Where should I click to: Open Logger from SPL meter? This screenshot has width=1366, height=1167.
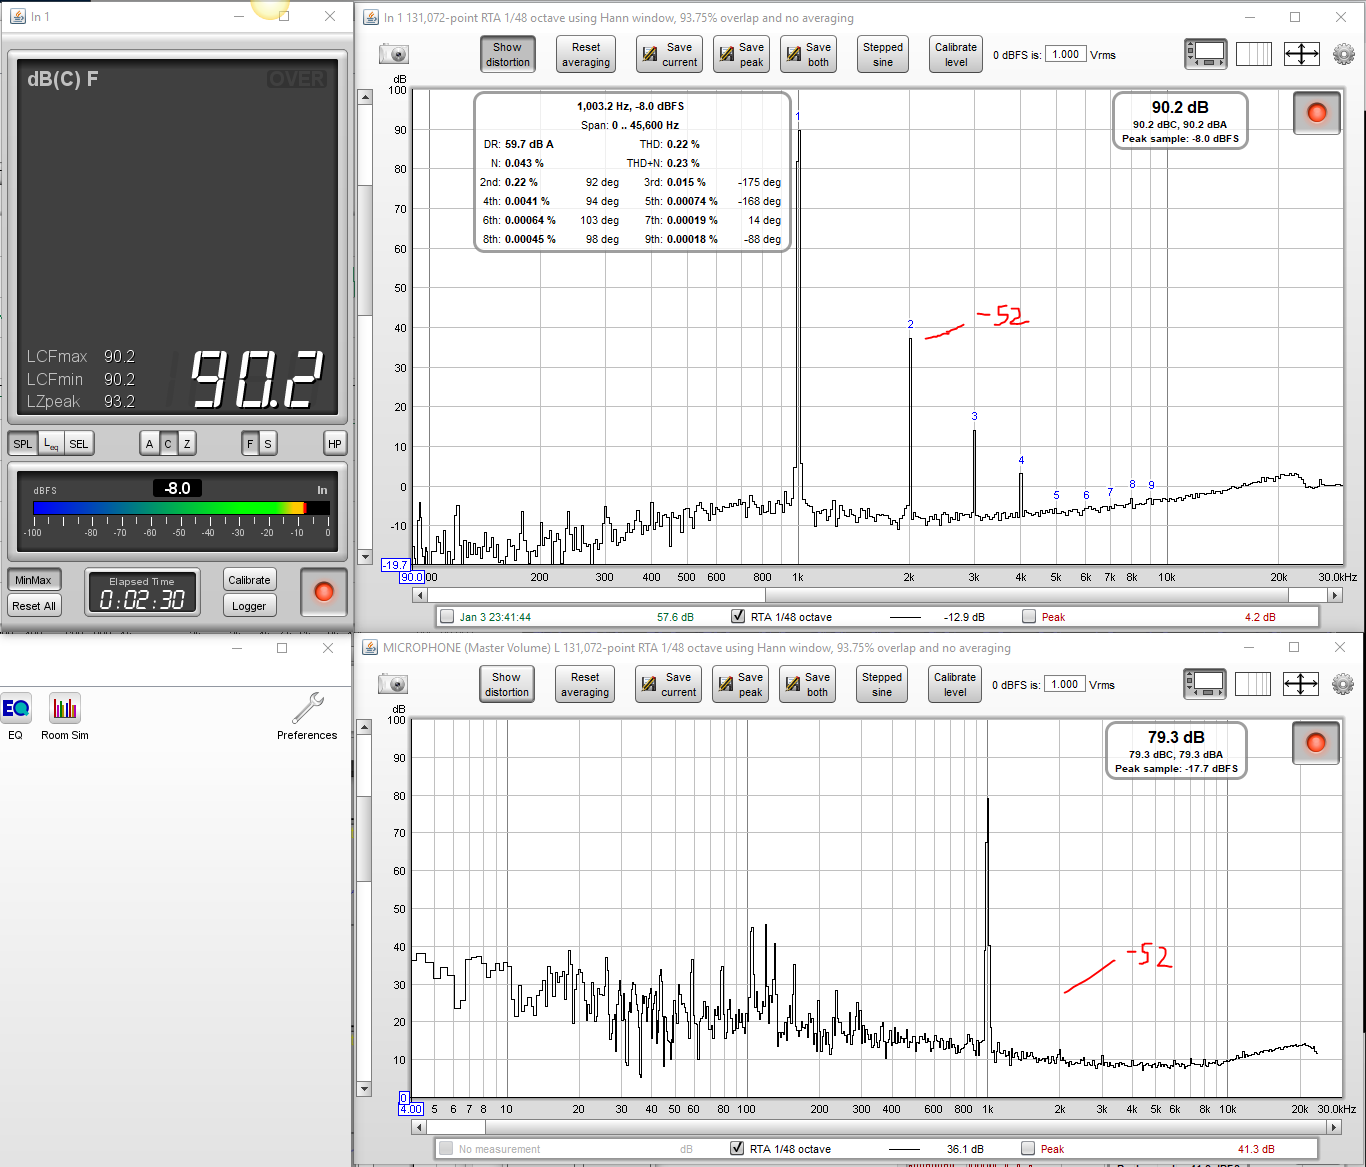coord(249,606)
